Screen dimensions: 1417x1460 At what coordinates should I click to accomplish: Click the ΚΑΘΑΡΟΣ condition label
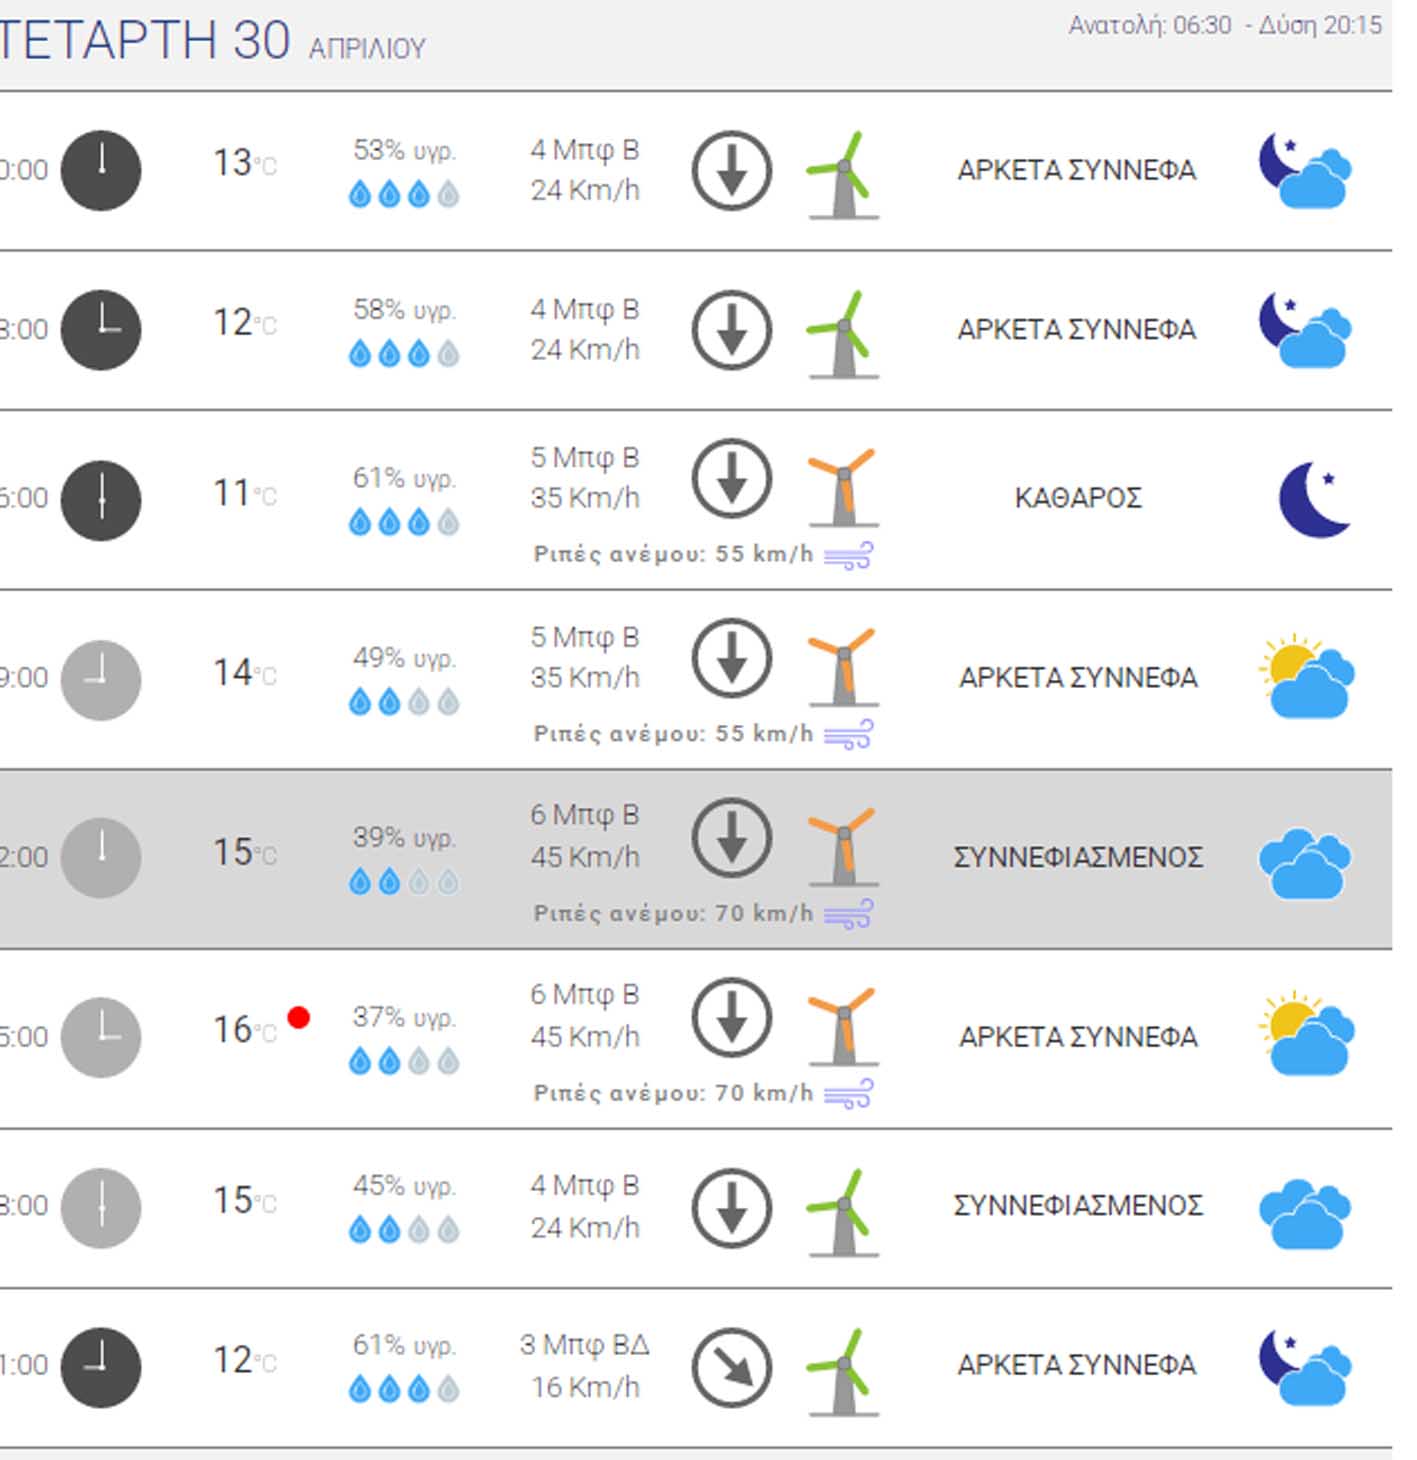coord(1078,498)
